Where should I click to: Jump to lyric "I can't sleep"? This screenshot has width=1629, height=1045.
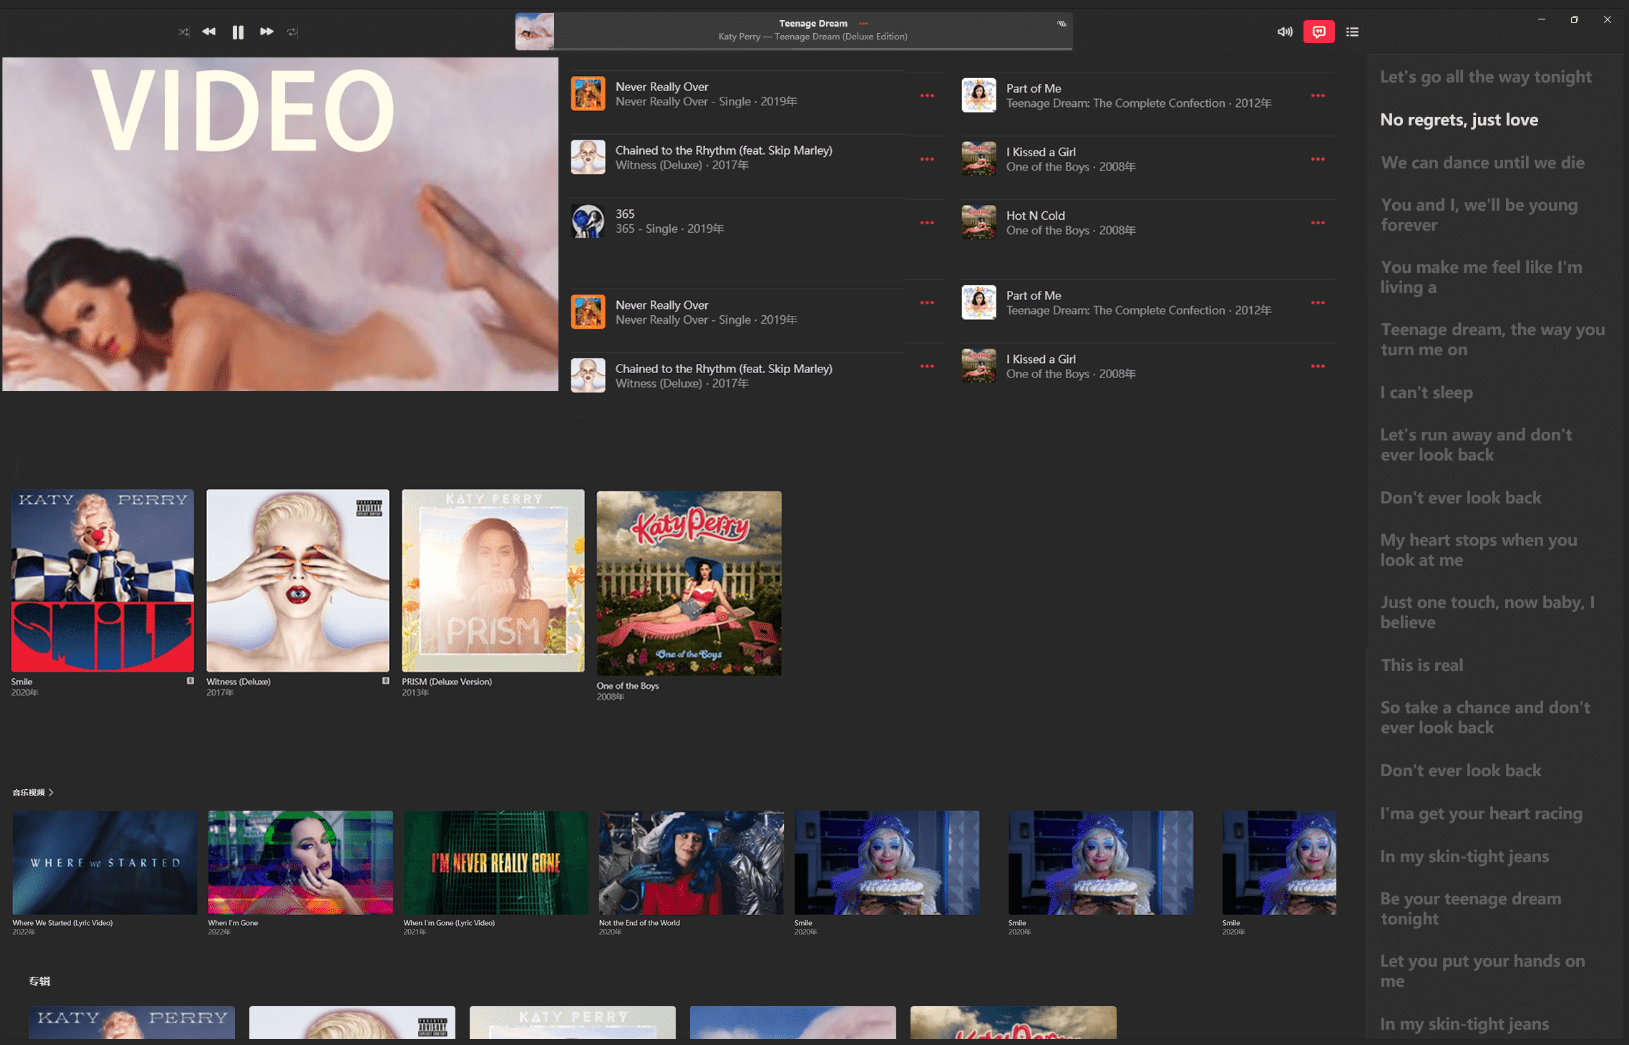1426,393
